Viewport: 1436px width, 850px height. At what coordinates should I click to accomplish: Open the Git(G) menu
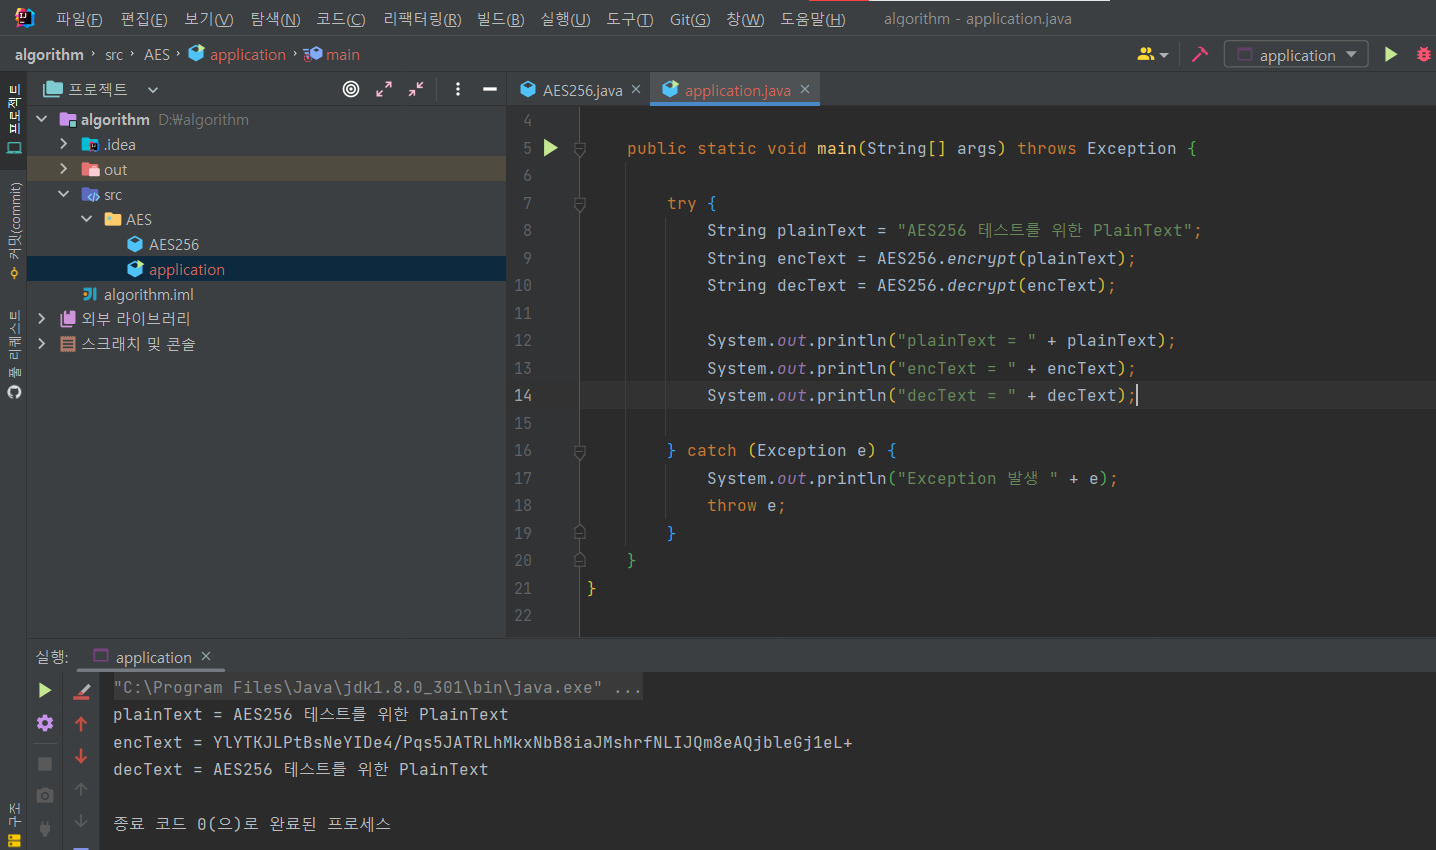[x=690, y=19]
